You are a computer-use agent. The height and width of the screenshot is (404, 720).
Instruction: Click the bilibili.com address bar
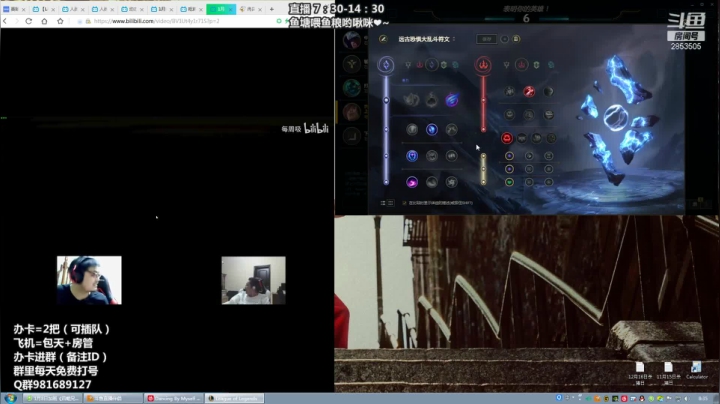tap(179, 21)
